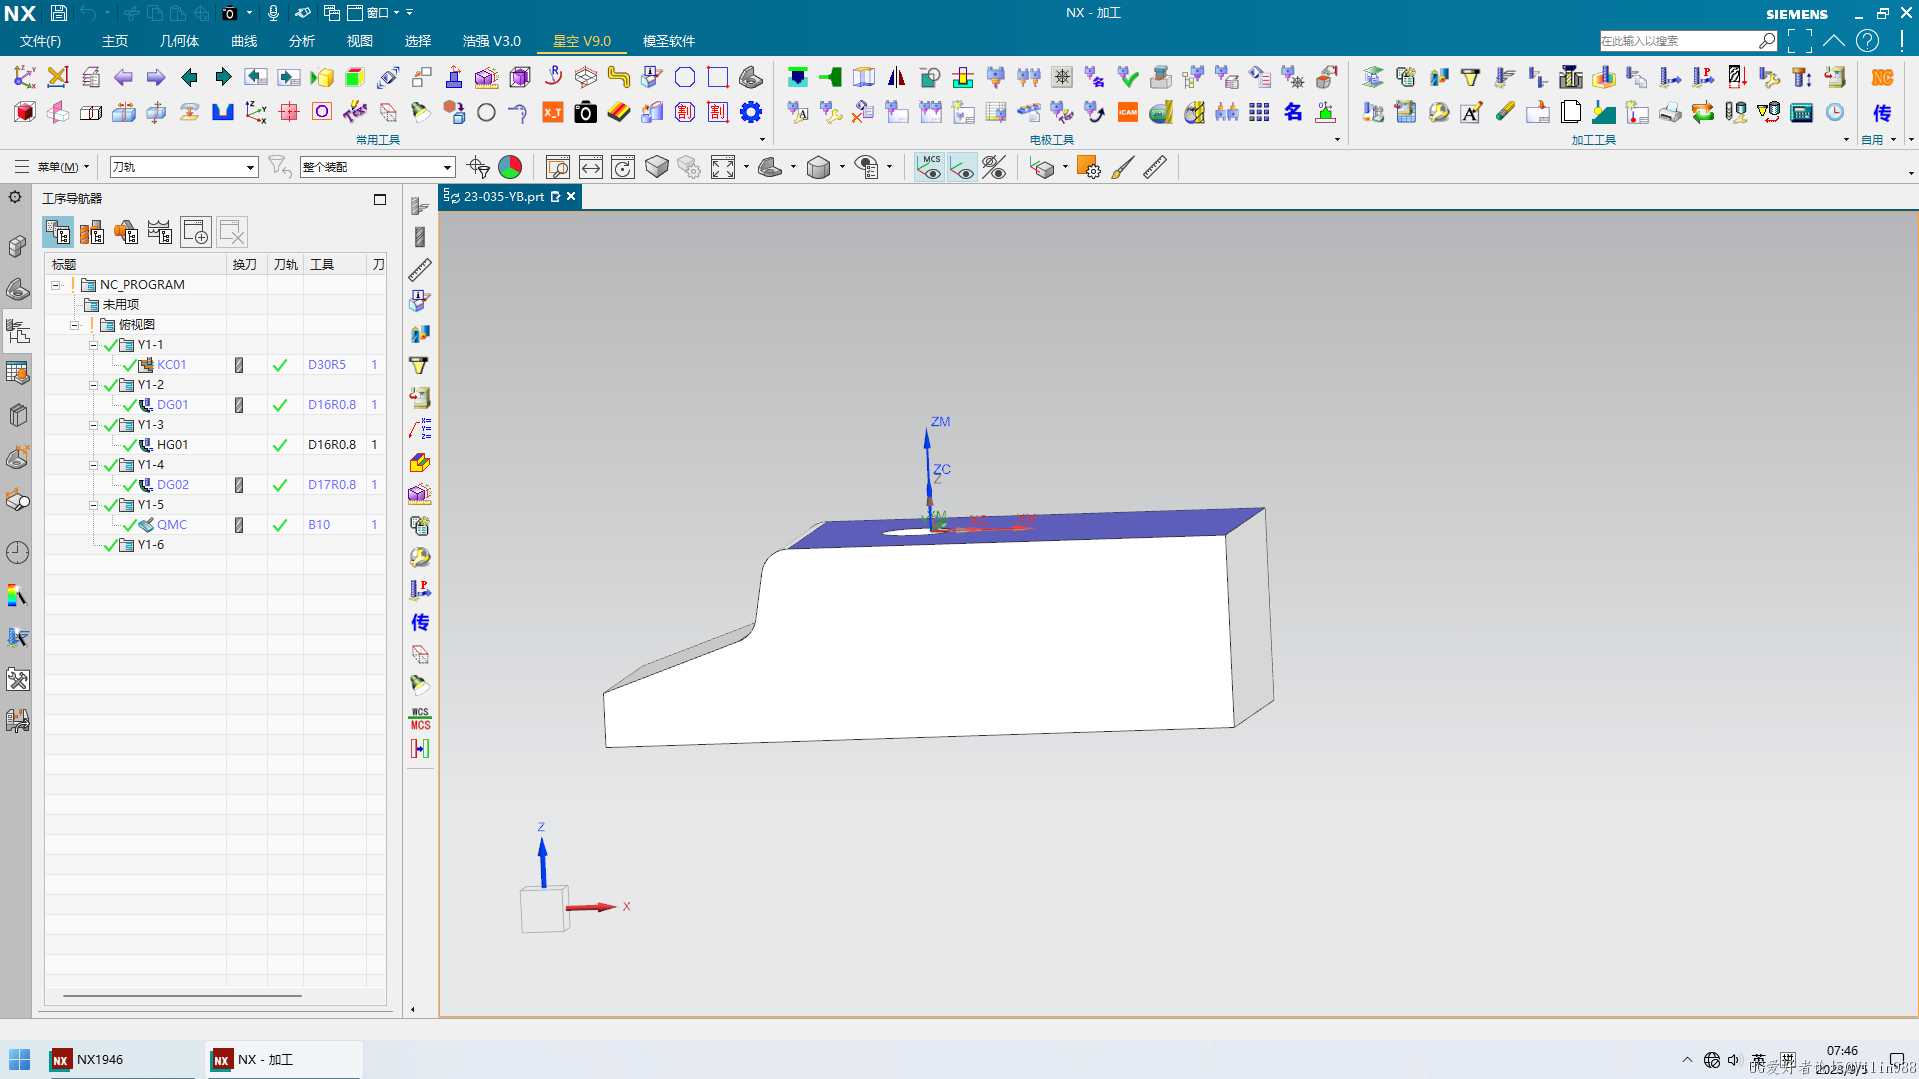Toggle KC01 operation checkmark status
Screen dimensions: 1919x1079
click(x=280, y=365)
